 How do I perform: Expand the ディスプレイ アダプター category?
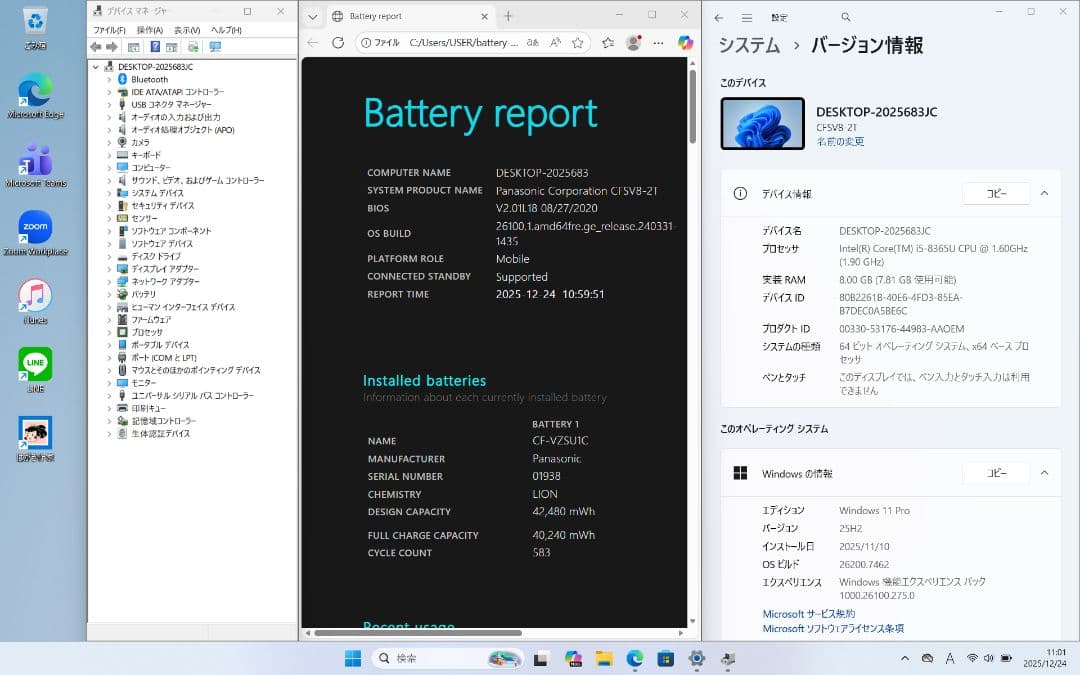coord(109,269)
